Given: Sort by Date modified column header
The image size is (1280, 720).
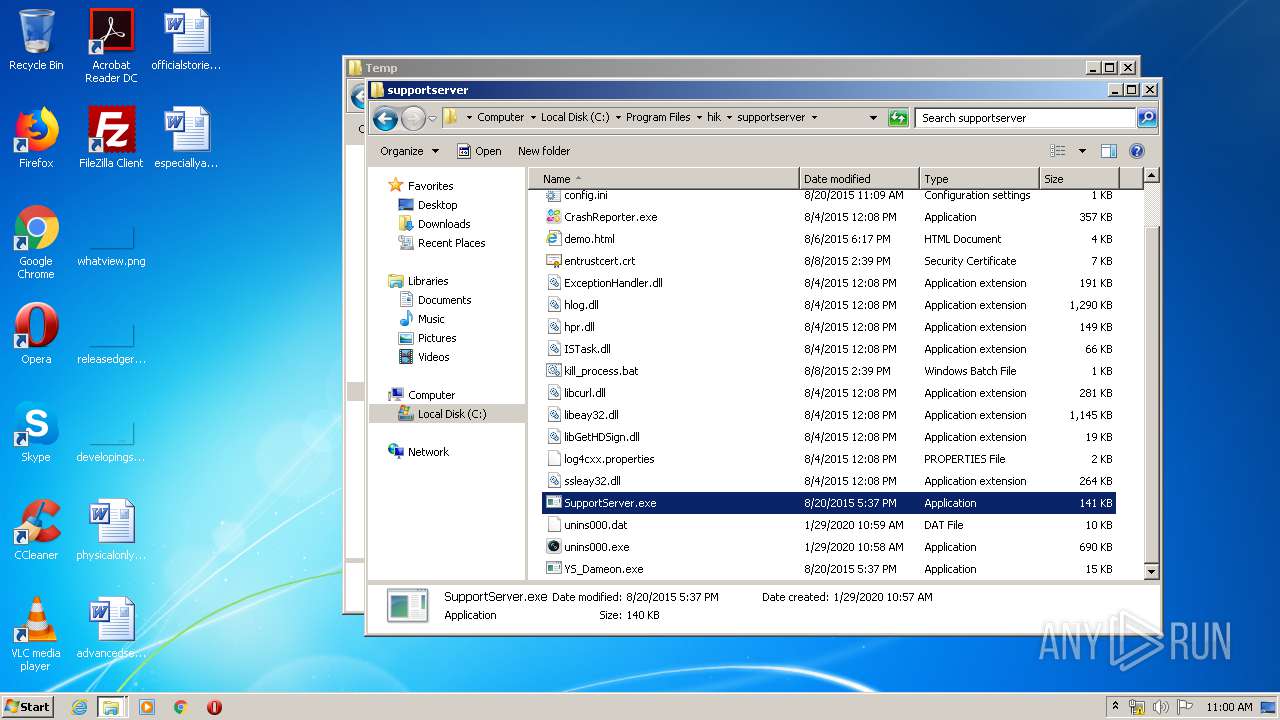Looking at the screenshot, I should (x=859, y=179).
